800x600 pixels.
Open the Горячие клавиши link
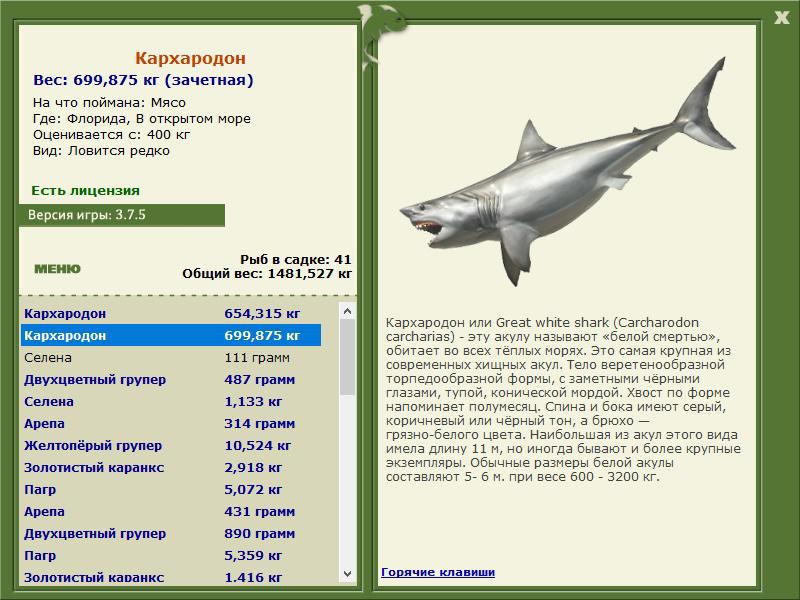pyautogui.click(x=438, y=572)
